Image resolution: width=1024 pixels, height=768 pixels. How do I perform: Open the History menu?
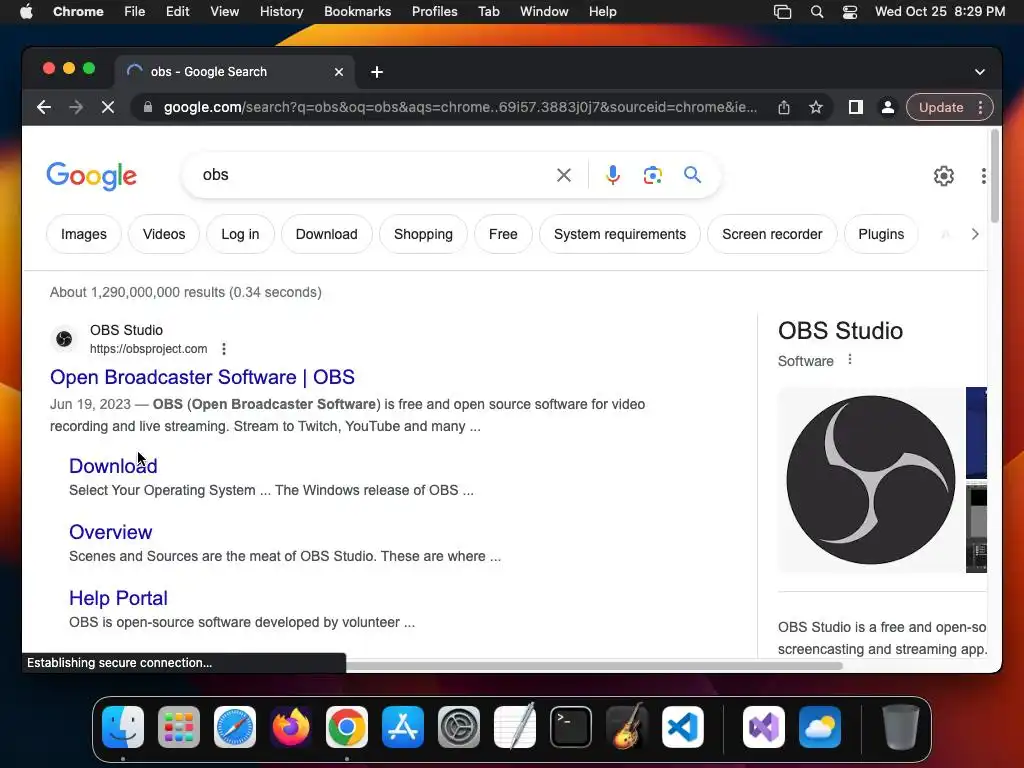click(x=281, y=12)
